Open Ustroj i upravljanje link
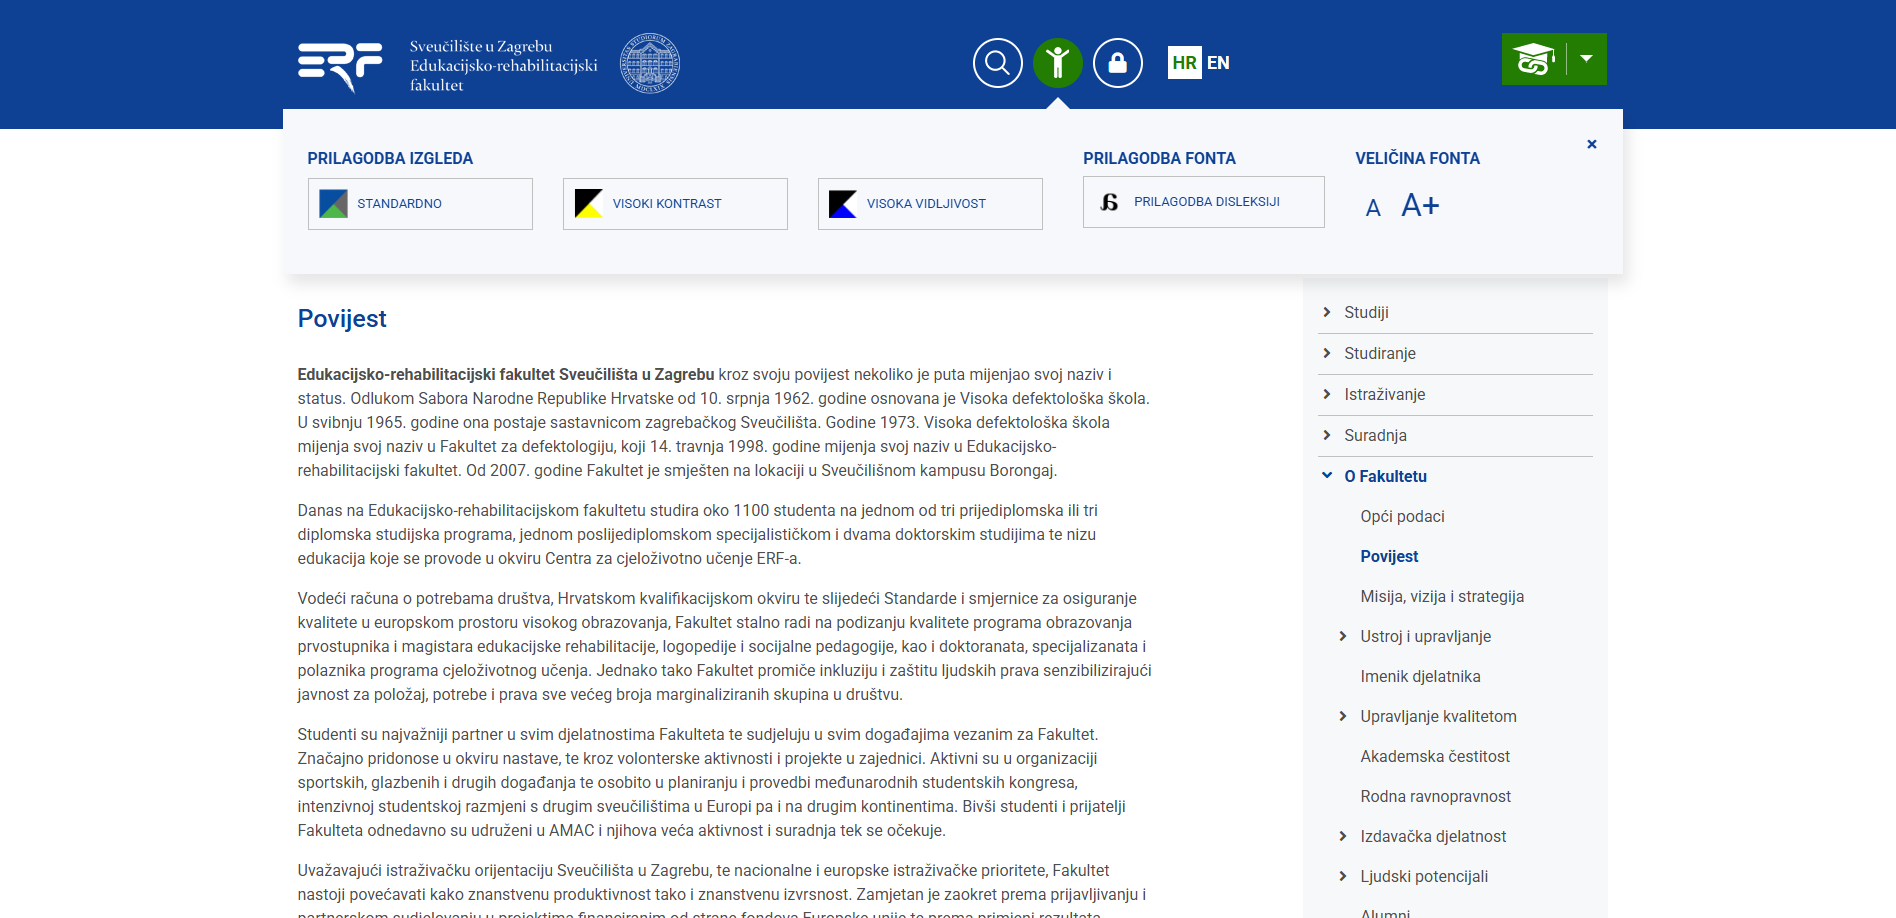 (x=1425, y=636)
